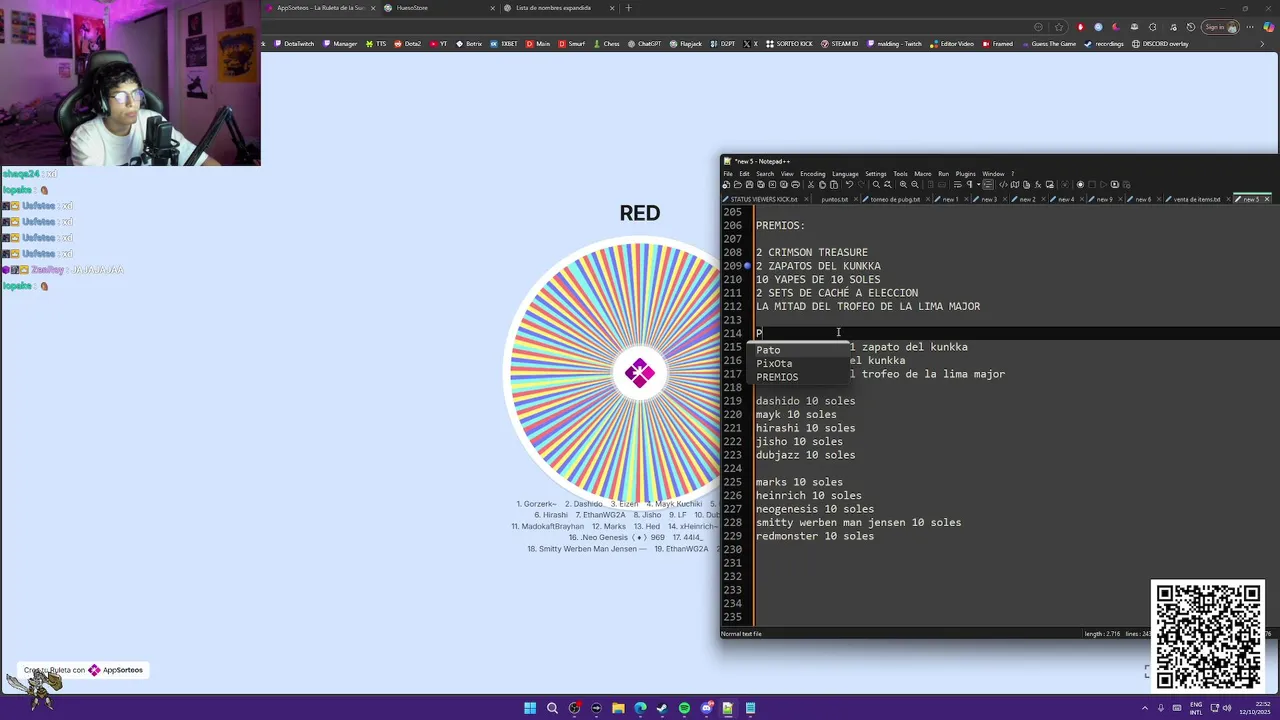
Task: Click the taskbar clock showing 22:52
Action: [x=1254, y=708]
